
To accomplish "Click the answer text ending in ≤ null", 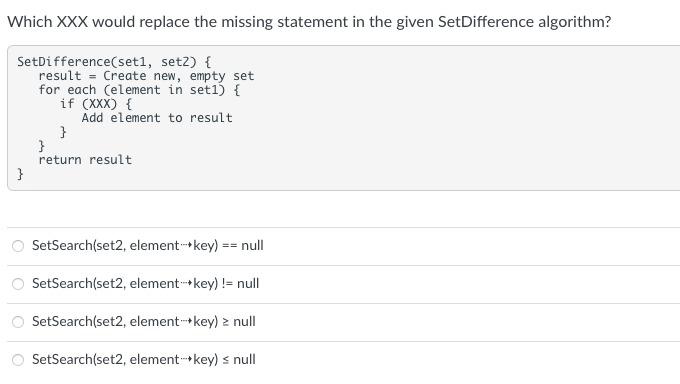I will click(x=144, y=359).
